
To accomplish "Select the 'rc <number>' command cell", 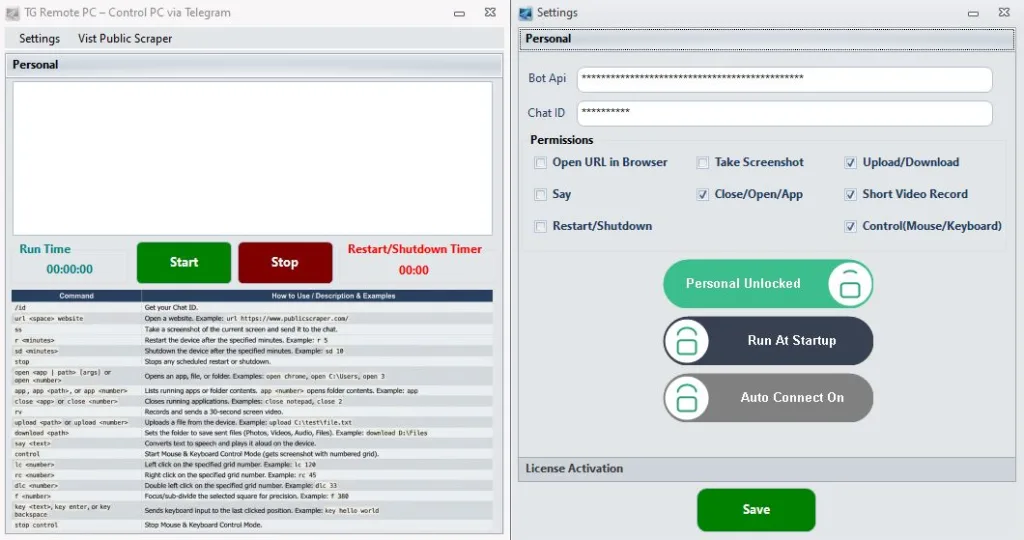I will (76, 475).
